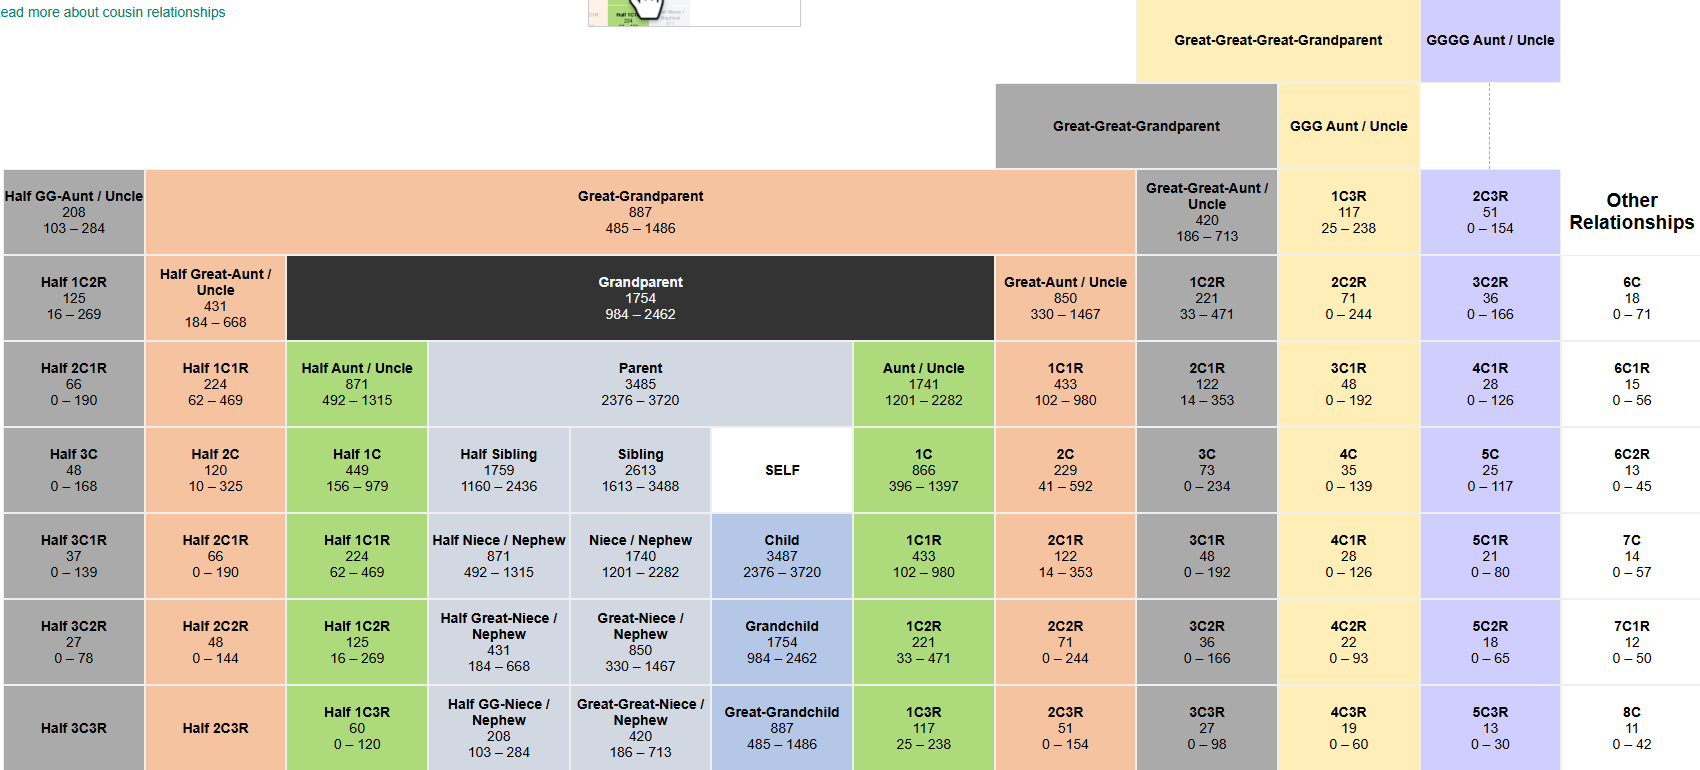
Task: Click the 1C cousin cell showing 866
Action: (923, 470)
